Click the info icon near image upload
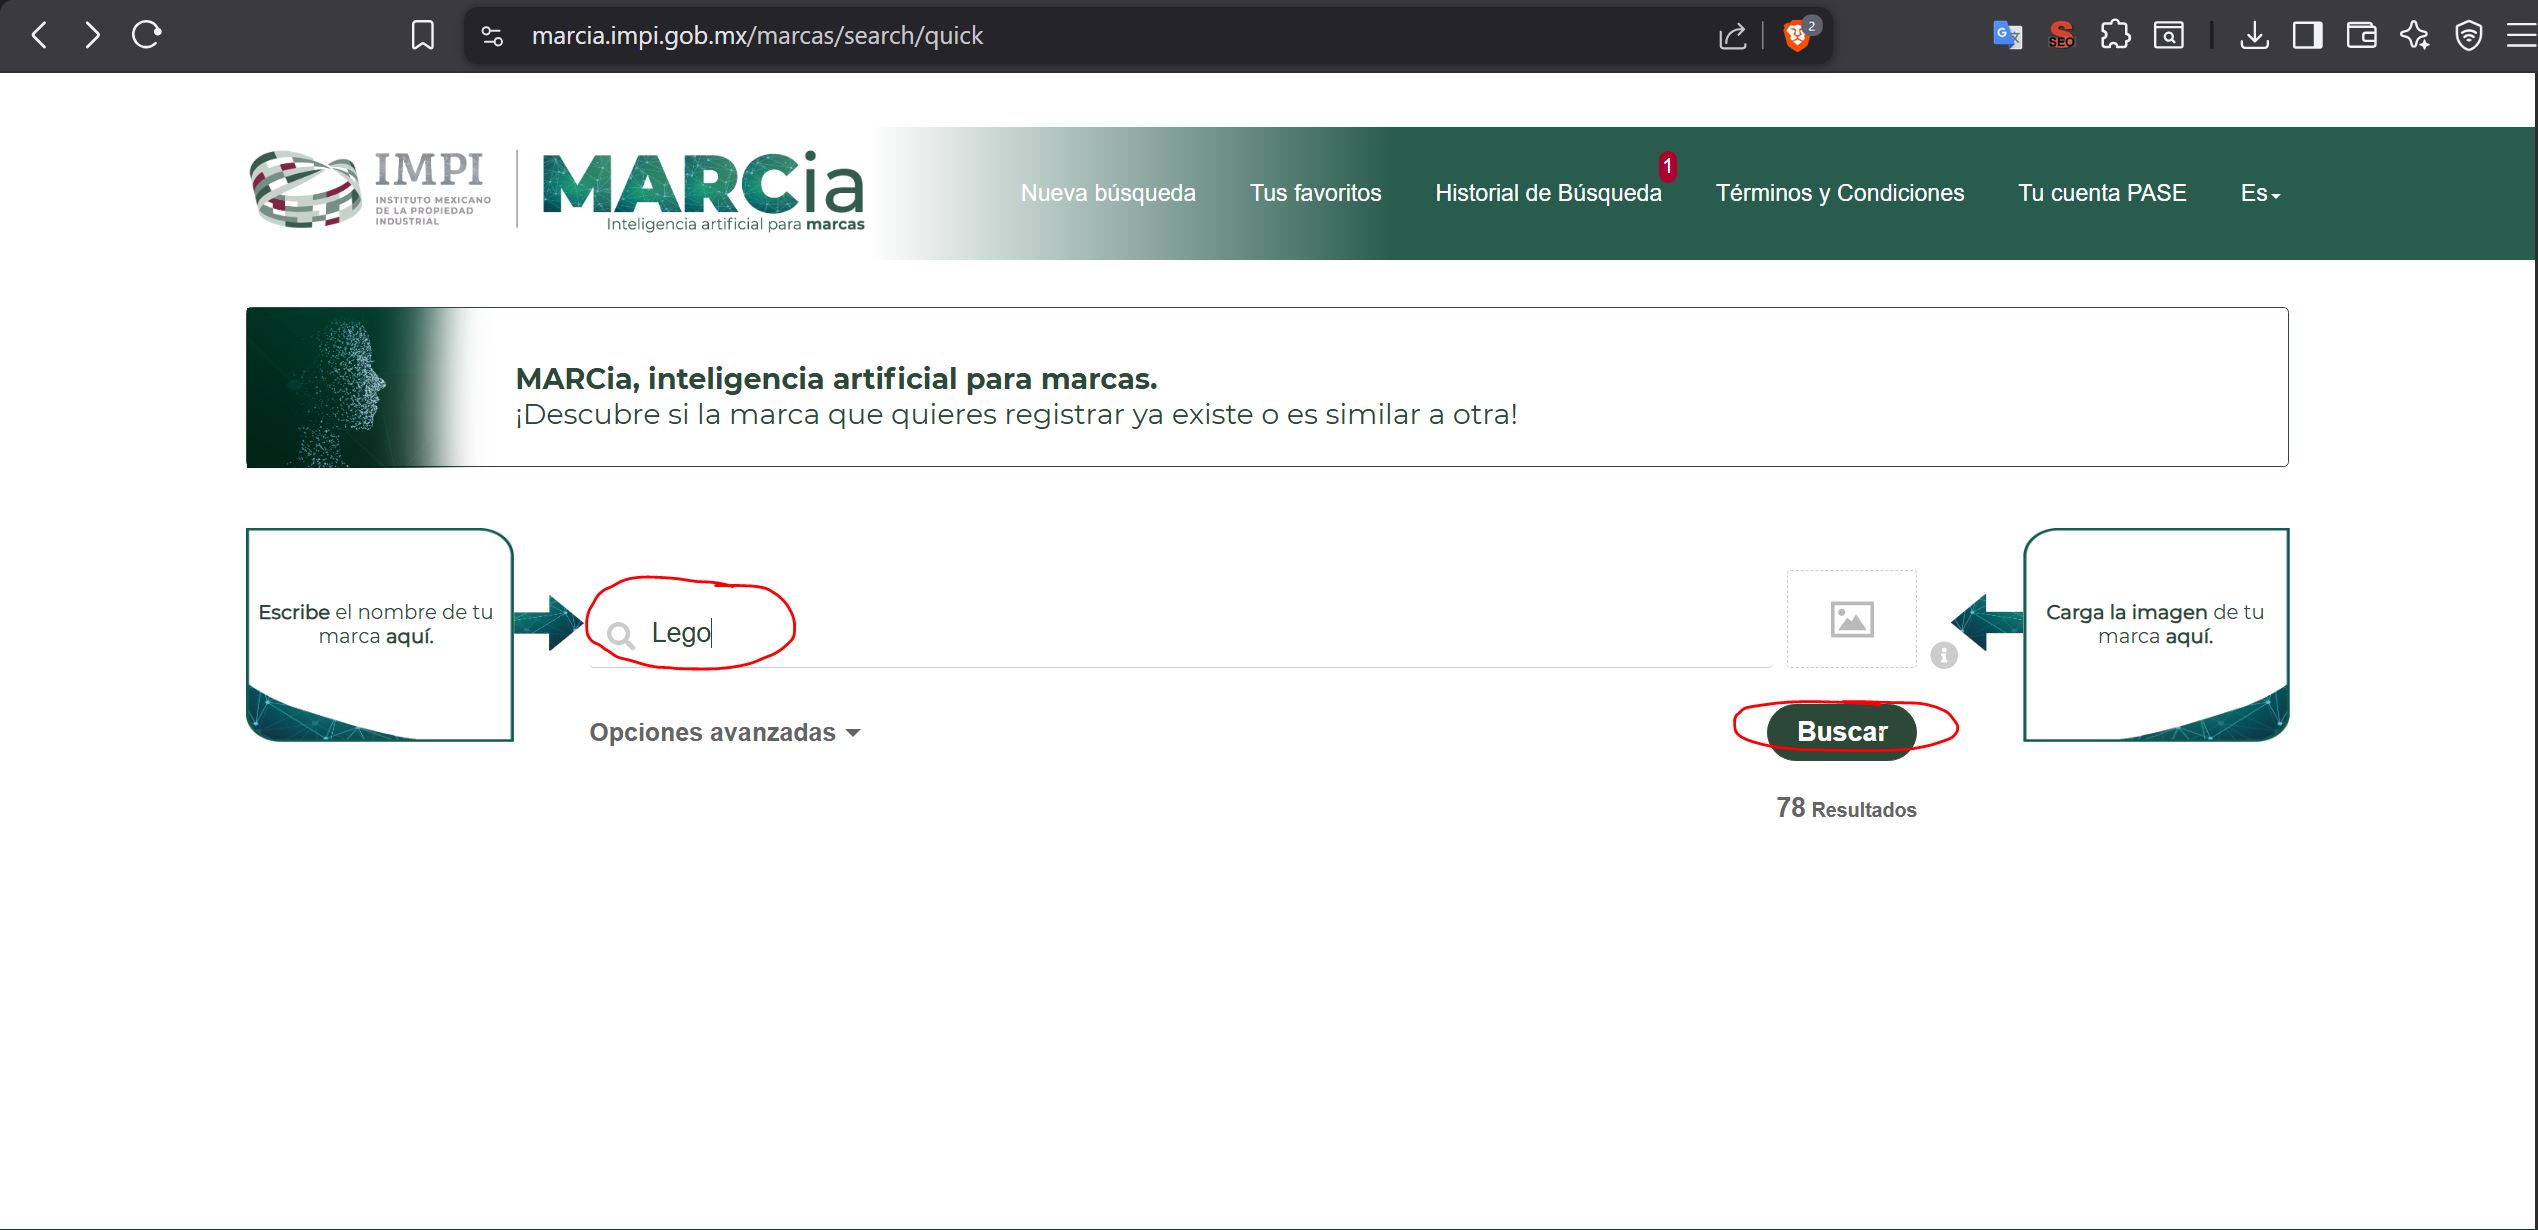Viewport: 2538px width, 1230px height. (1943, 656)
